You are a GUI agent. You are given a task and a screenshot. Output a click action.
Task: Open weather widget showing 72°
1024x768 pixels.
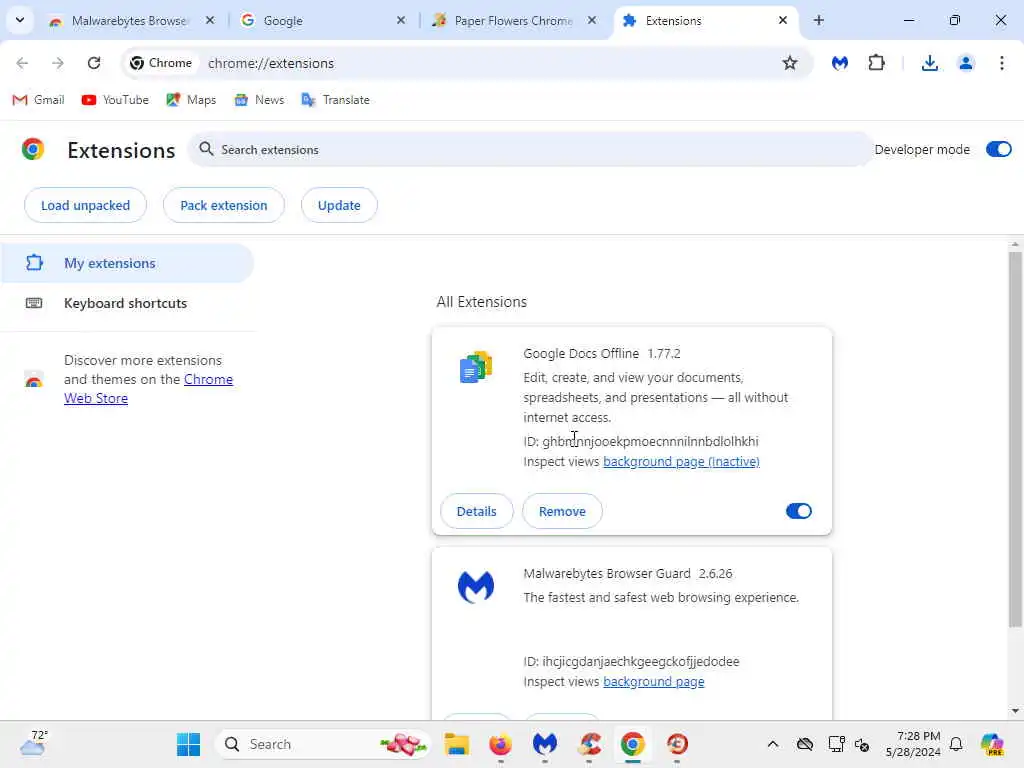pos(33,743)
